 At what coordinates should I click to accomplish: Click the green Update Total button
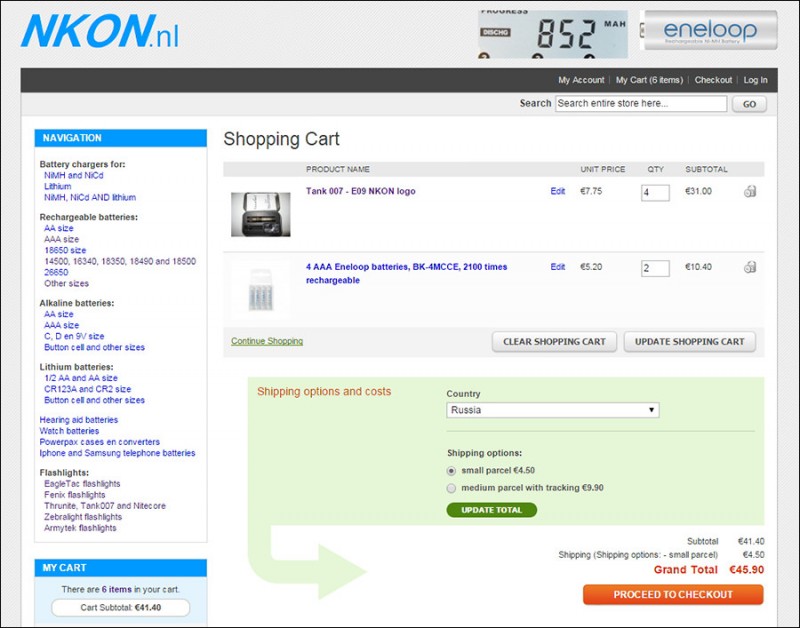click(x=491, y=510)
